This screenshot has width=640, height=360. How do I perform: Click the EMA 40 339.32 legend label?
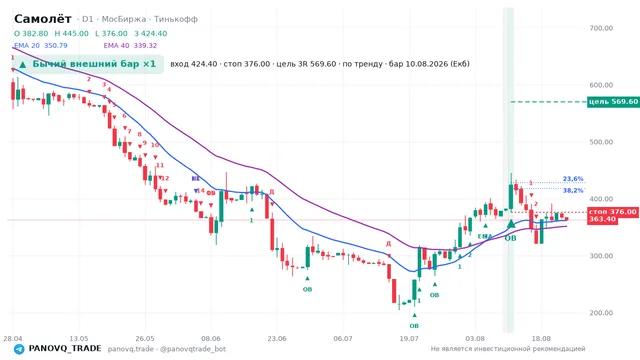point(130,46)
